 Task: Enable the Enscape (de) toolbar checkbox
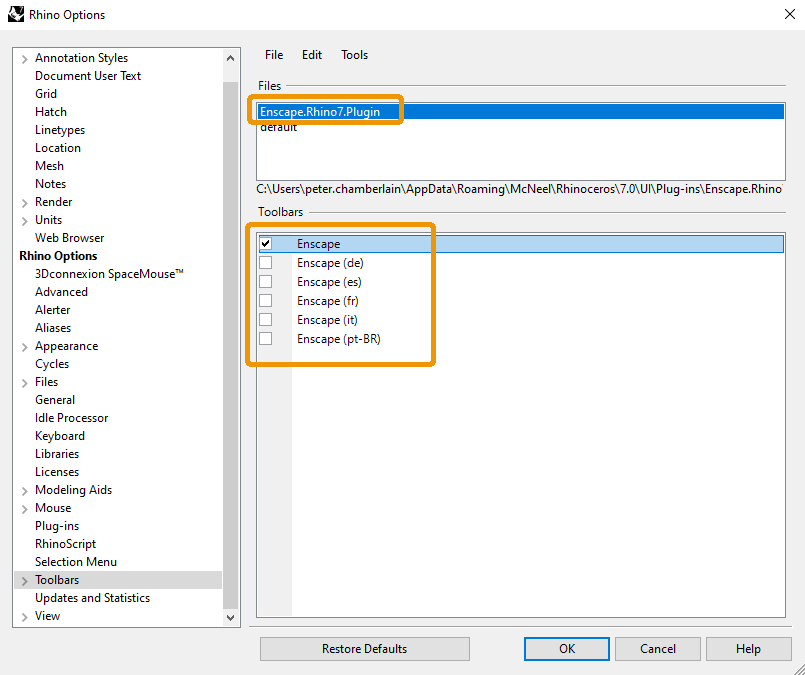click(x=266, y=263)
